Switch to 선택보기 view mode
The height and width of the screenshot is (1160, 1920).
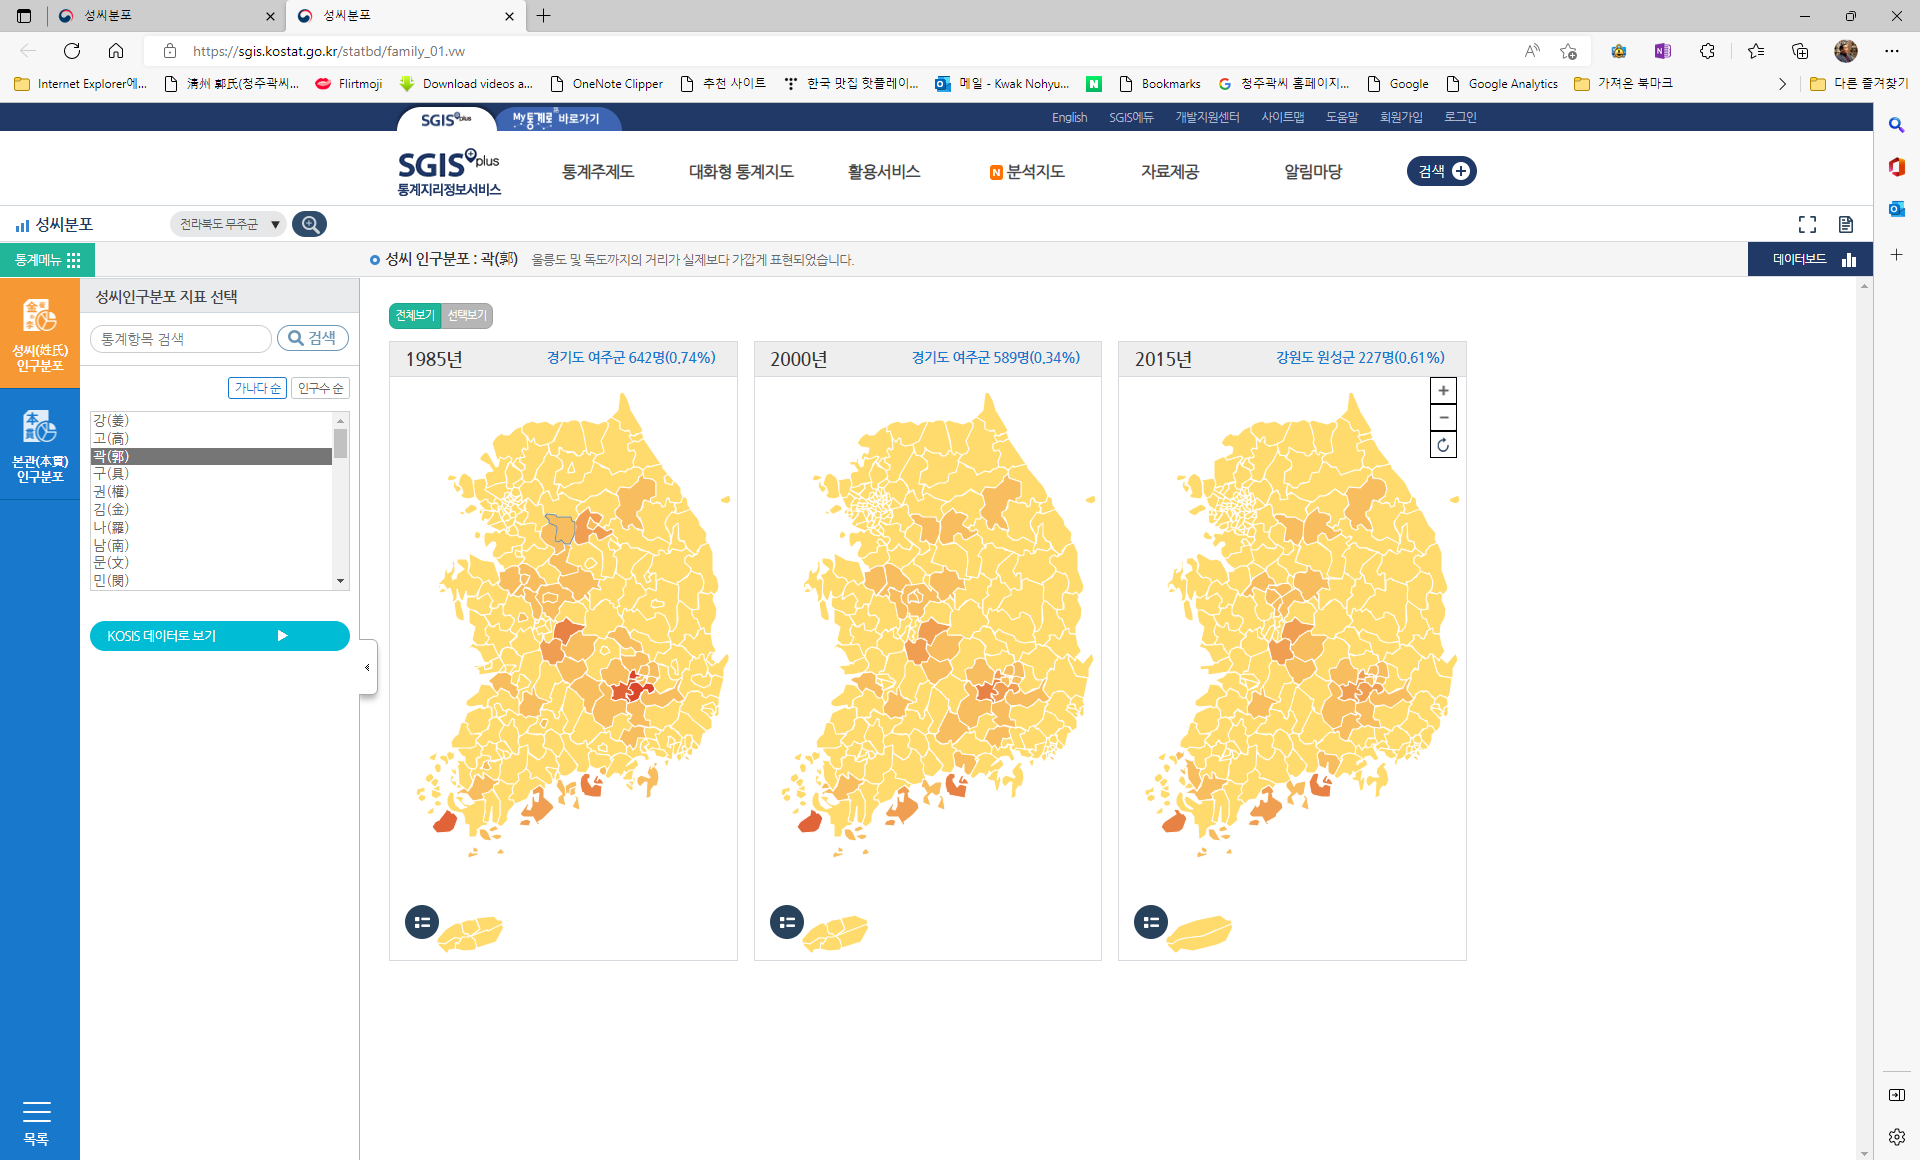467,316
